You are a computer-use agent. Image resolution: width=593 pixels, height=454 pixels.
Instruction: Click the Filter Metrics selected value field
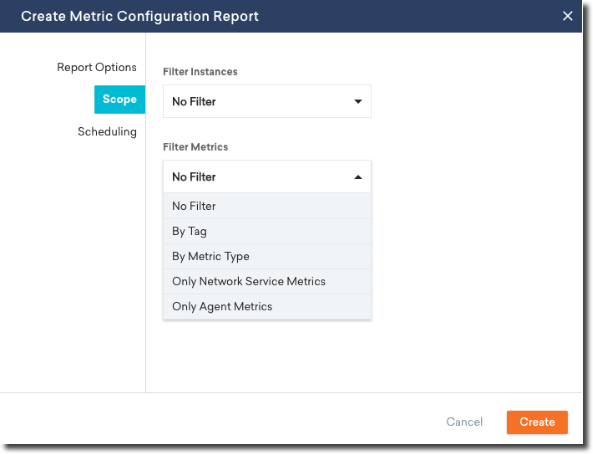point(267,177)
